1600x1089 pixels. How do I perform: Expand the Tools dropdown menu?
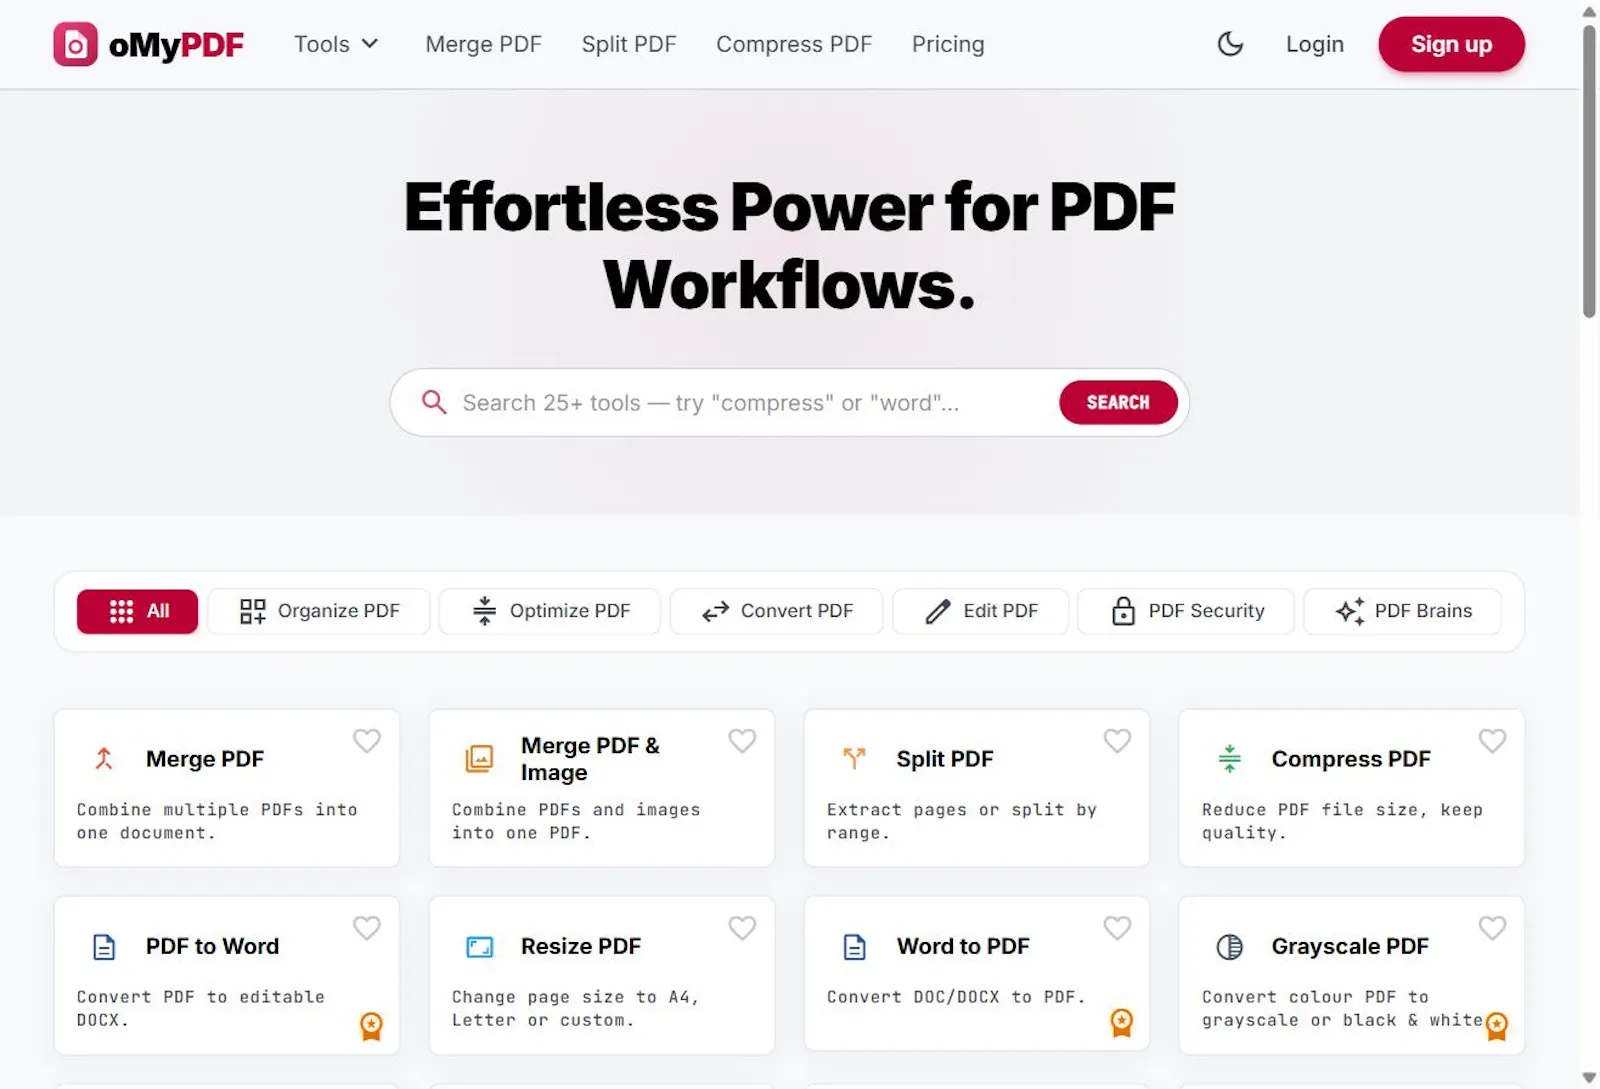(x=336, y=44)
